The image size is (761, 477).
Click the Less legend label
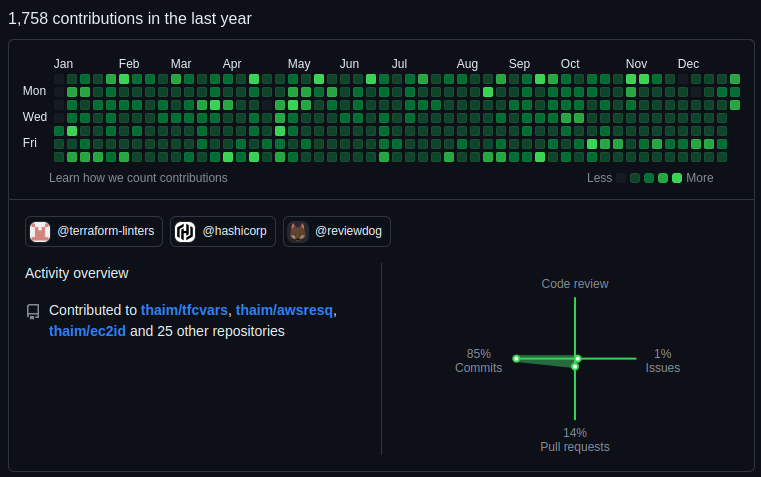click(599, 178)
